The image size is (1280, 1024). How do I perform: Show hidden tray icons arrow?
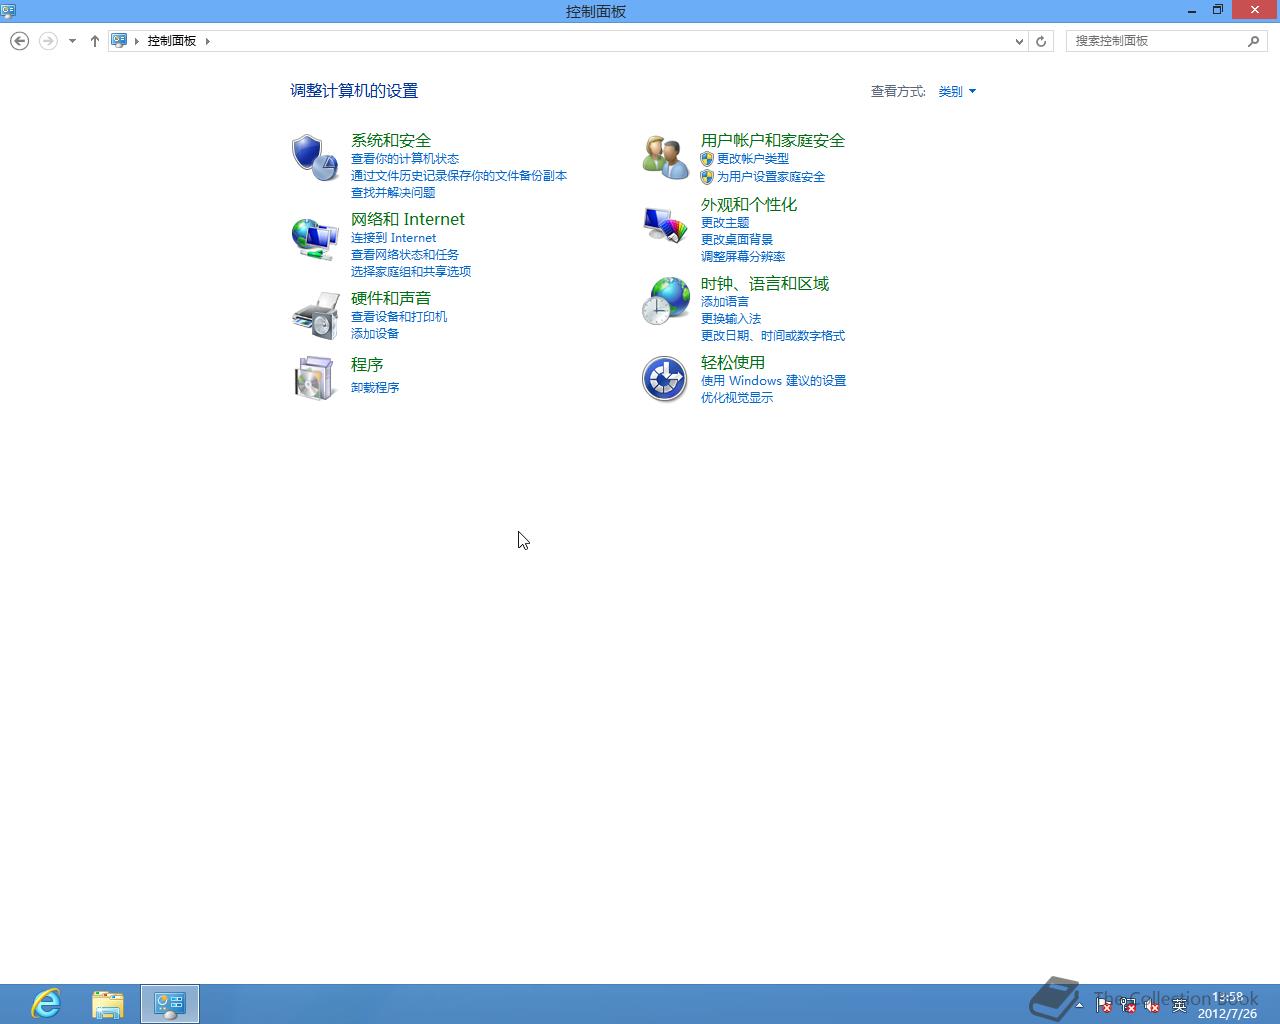(1079, 1005)
